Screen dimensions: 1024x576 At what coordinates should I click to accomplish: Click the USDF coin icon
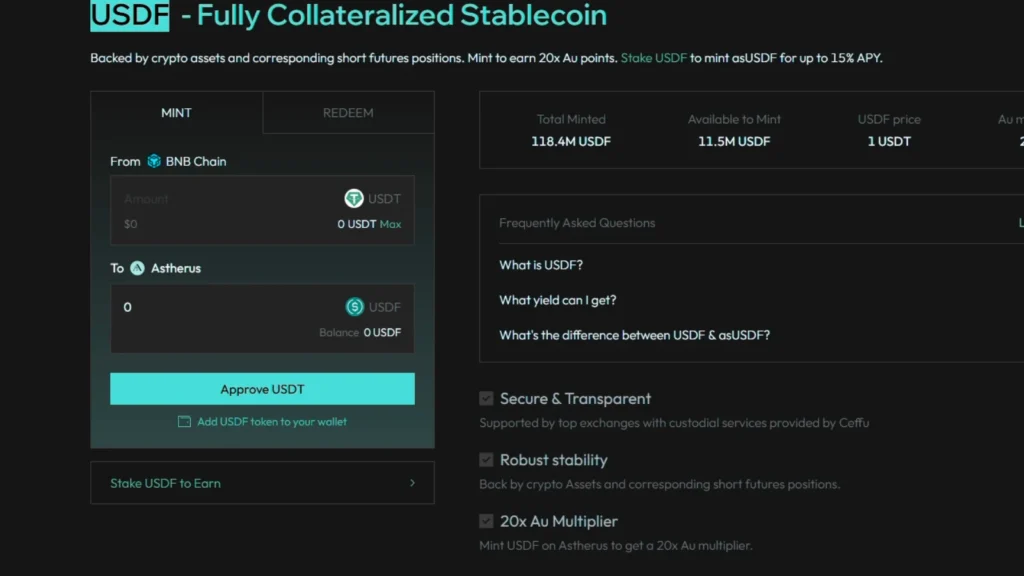tap(355, 307)
